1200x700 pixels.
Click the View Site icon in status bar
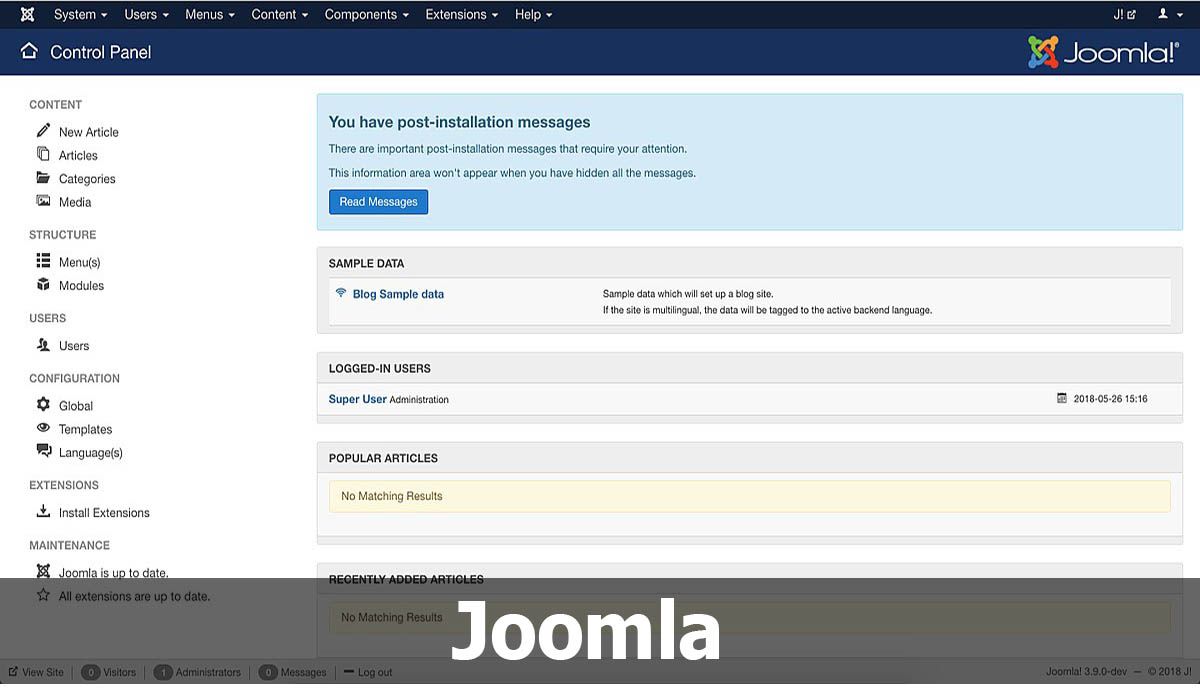pyautogui.click(x=14, y=672)
